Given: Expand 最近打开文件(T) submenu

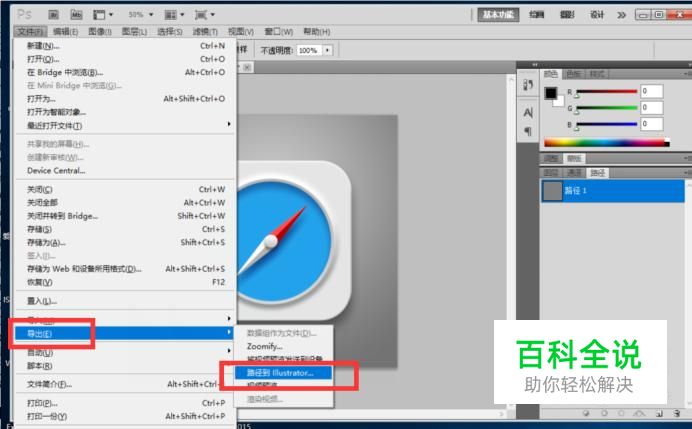Looking at the screenshot, I should [x=126, y=125].
